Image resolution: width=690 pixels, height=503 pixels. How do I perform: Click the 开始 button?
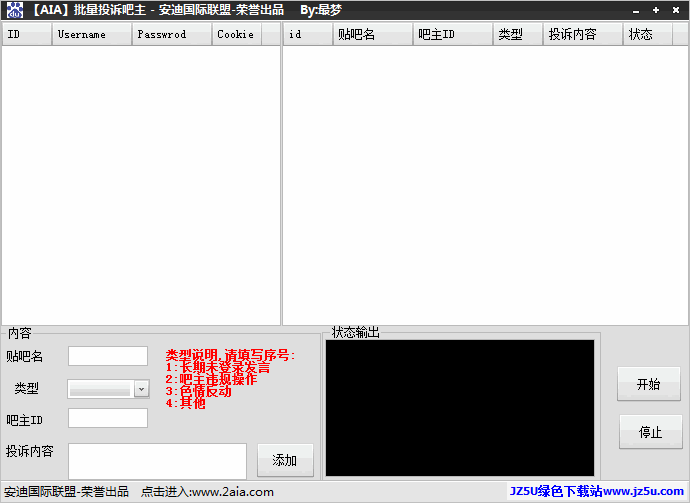tap(649, 384)
